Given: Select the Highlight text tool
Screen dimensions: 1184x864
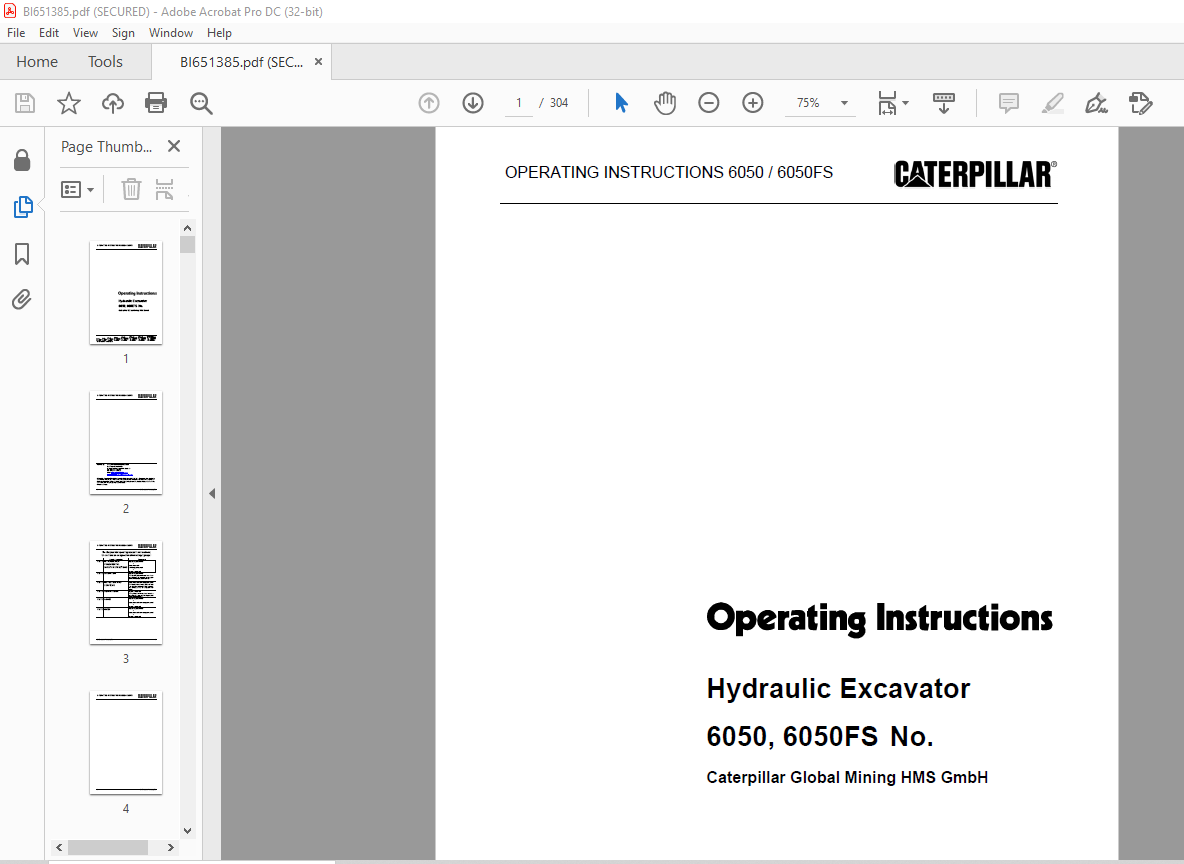Looking at the screenshot, I should pos(1053,103).
